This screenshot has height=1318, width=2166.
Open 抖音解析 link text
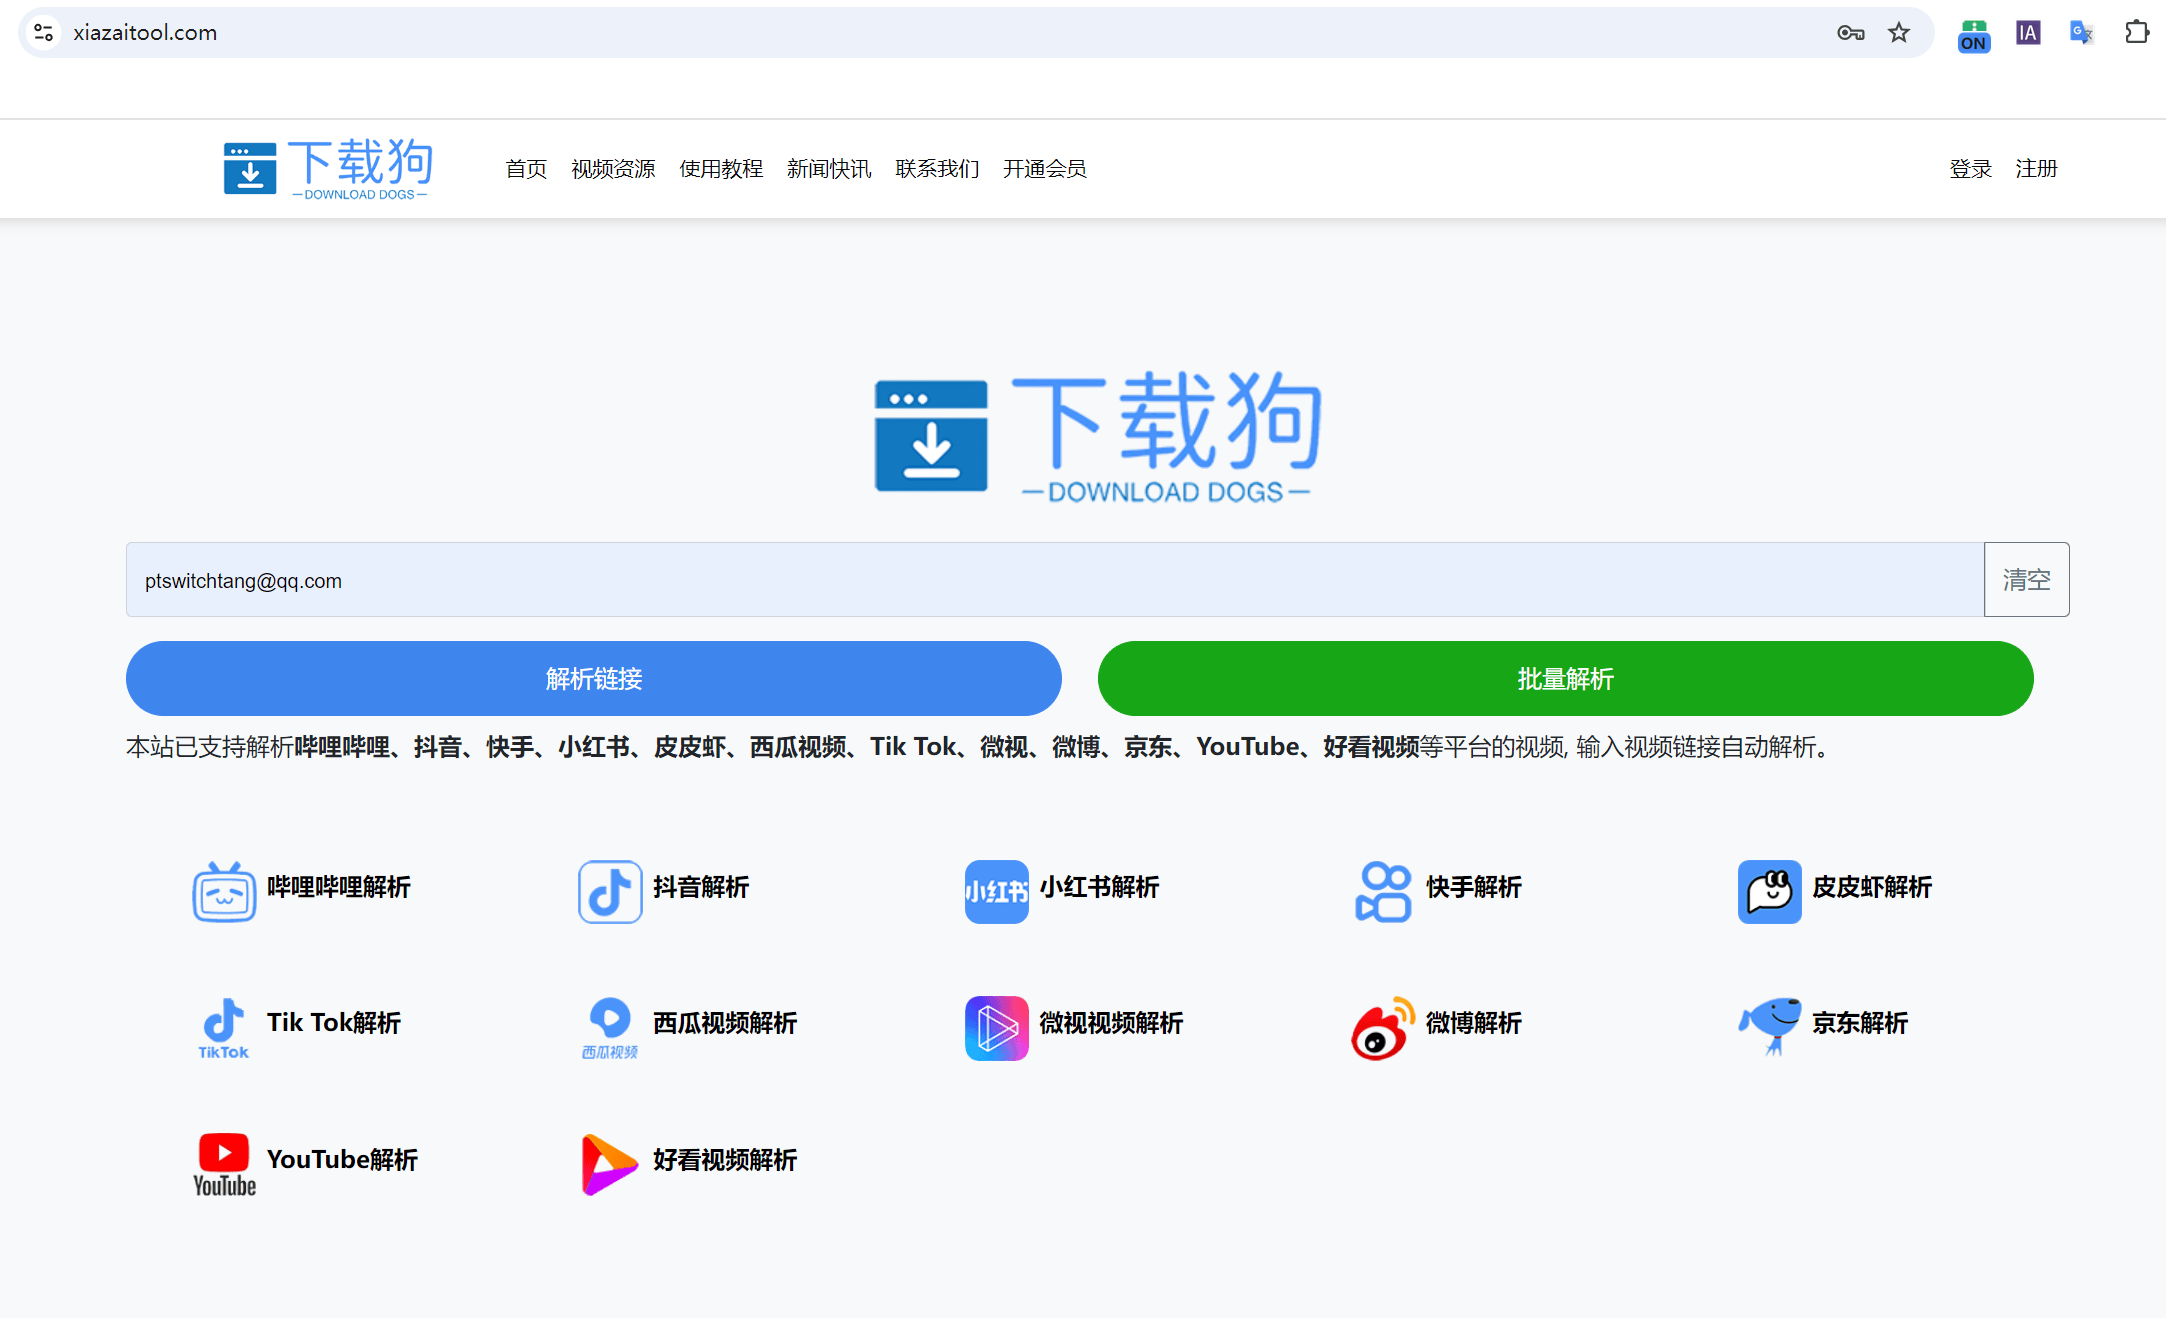701,887
